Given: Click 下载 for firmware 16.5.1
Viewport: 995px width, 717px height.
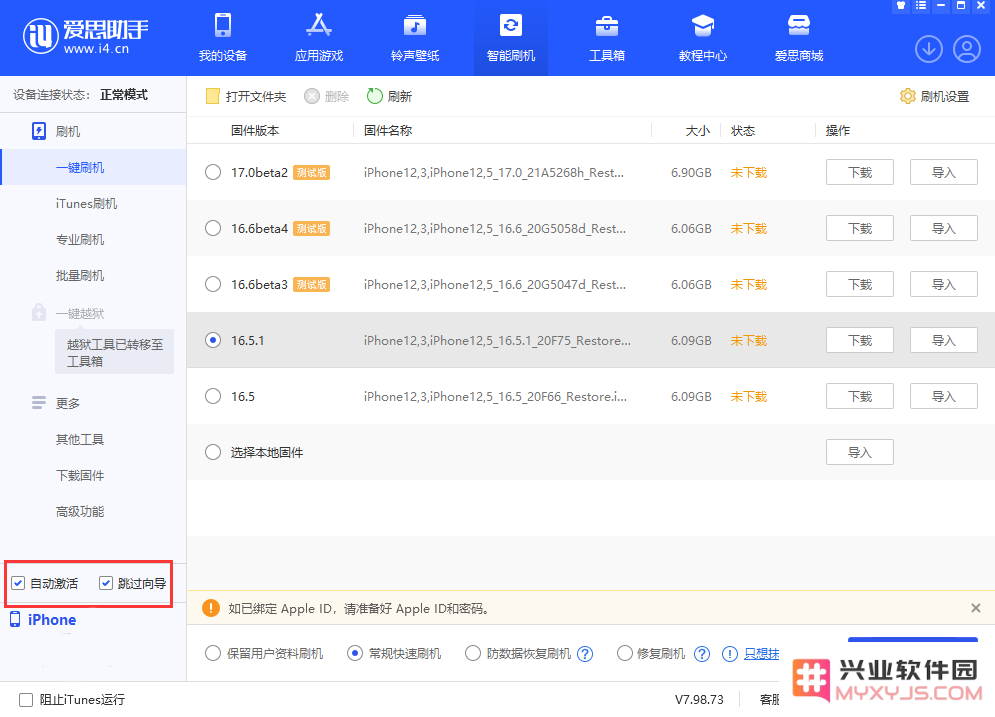Looking at the screenshot, I should [x=860, y=341].
